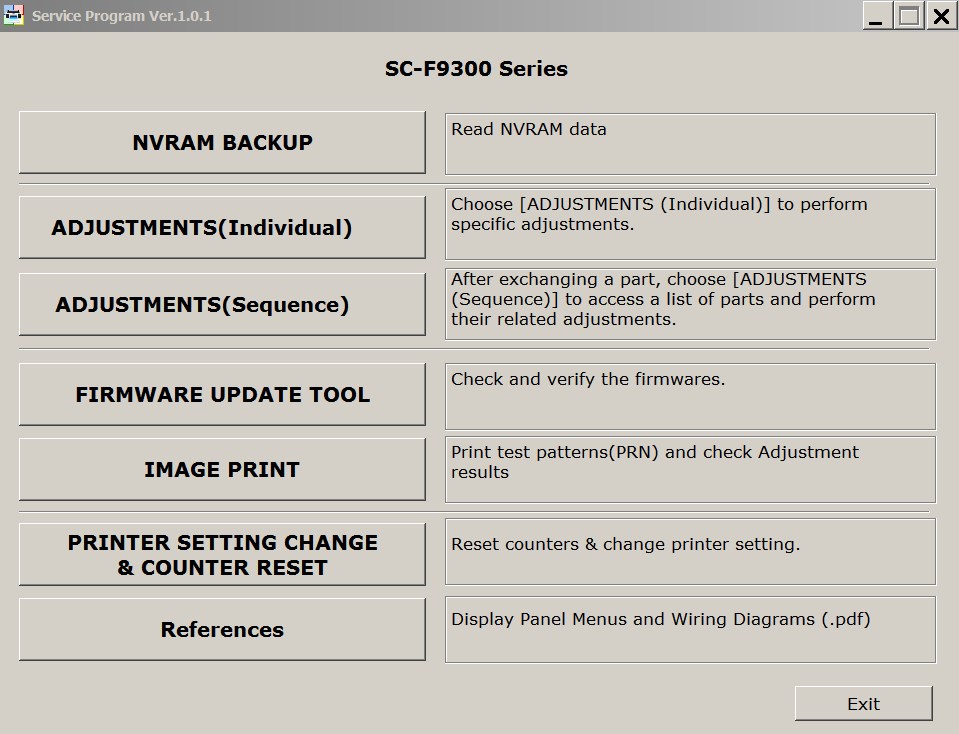Image resolution: width=959 pixels, height=734 pixels.
Task: Click 'Reset counters & change printer setting' text
Action: (625, 545)
